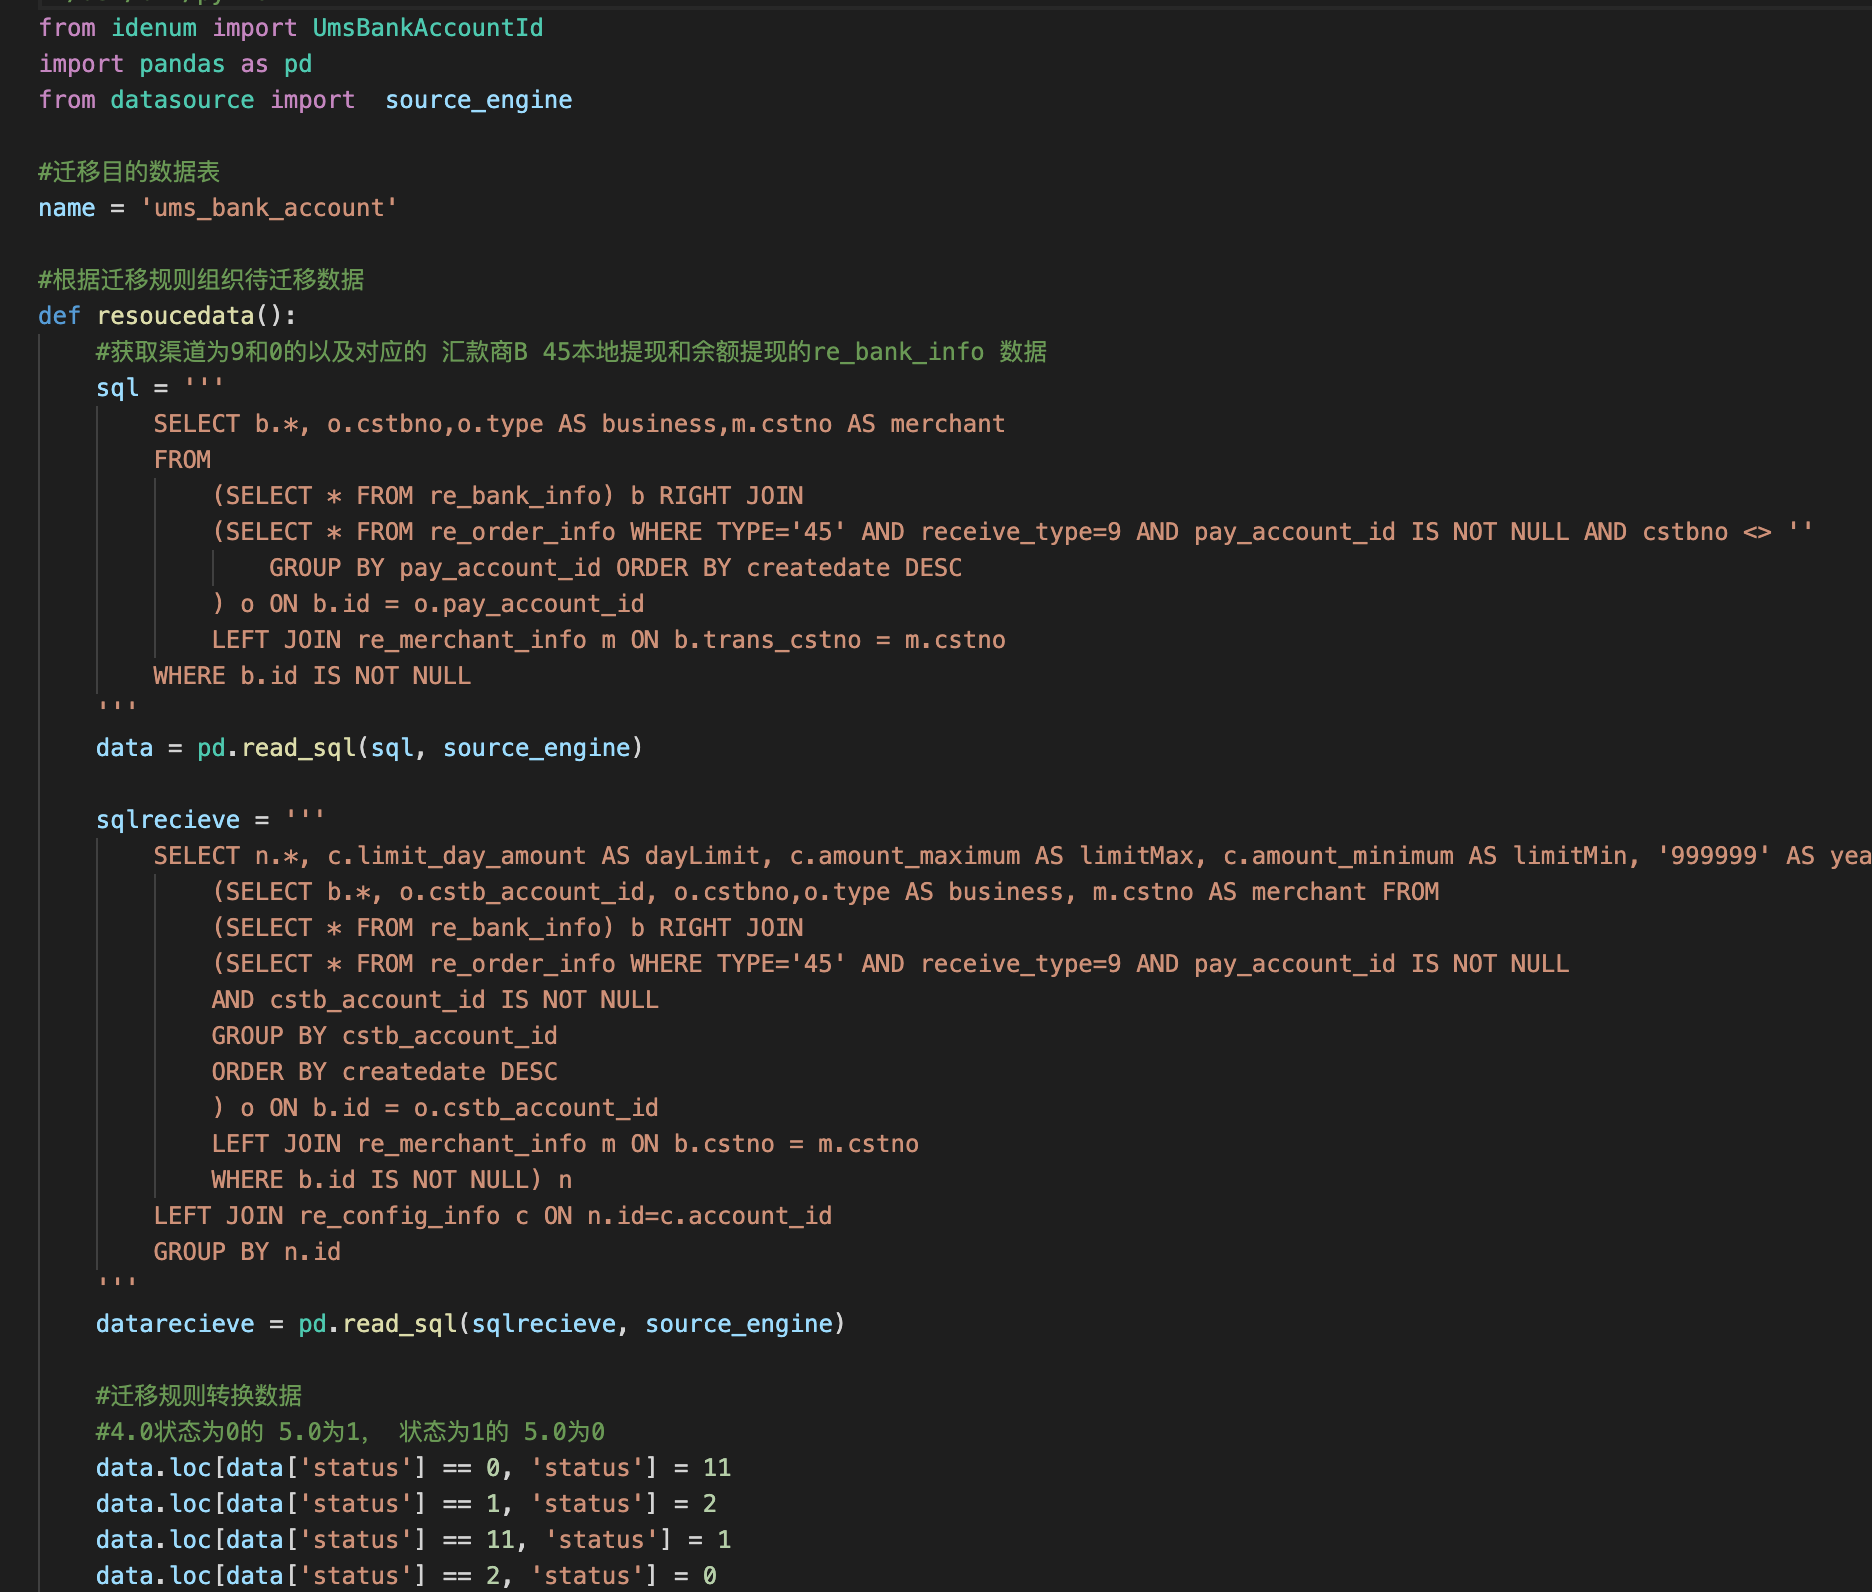Click the string 'ums_bank_account'
The width and height of the screenshot is (1872, 1592).
269,208
